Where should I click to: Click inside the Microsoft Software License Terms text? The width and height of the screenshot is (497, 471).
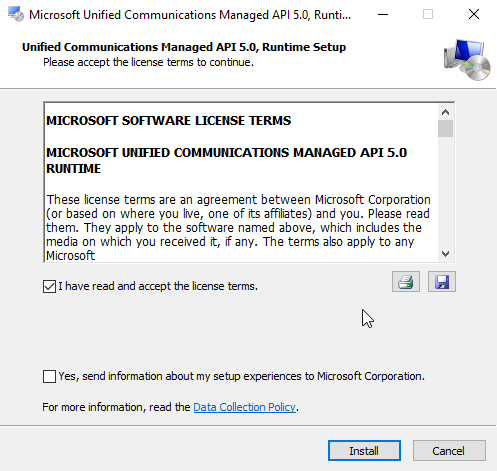[x=169, y=120]
